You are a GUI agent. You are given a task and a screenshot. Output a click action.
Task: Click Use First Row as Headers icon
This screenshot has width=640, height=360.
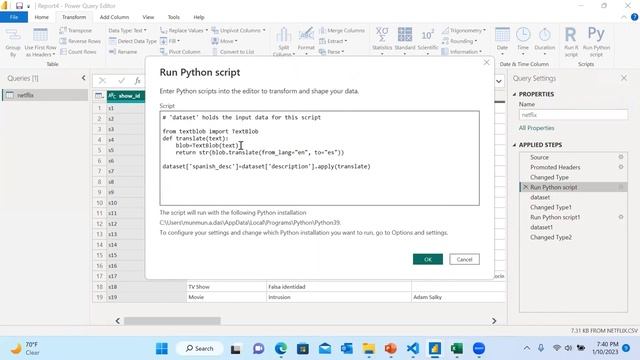[x=40, y=42]
